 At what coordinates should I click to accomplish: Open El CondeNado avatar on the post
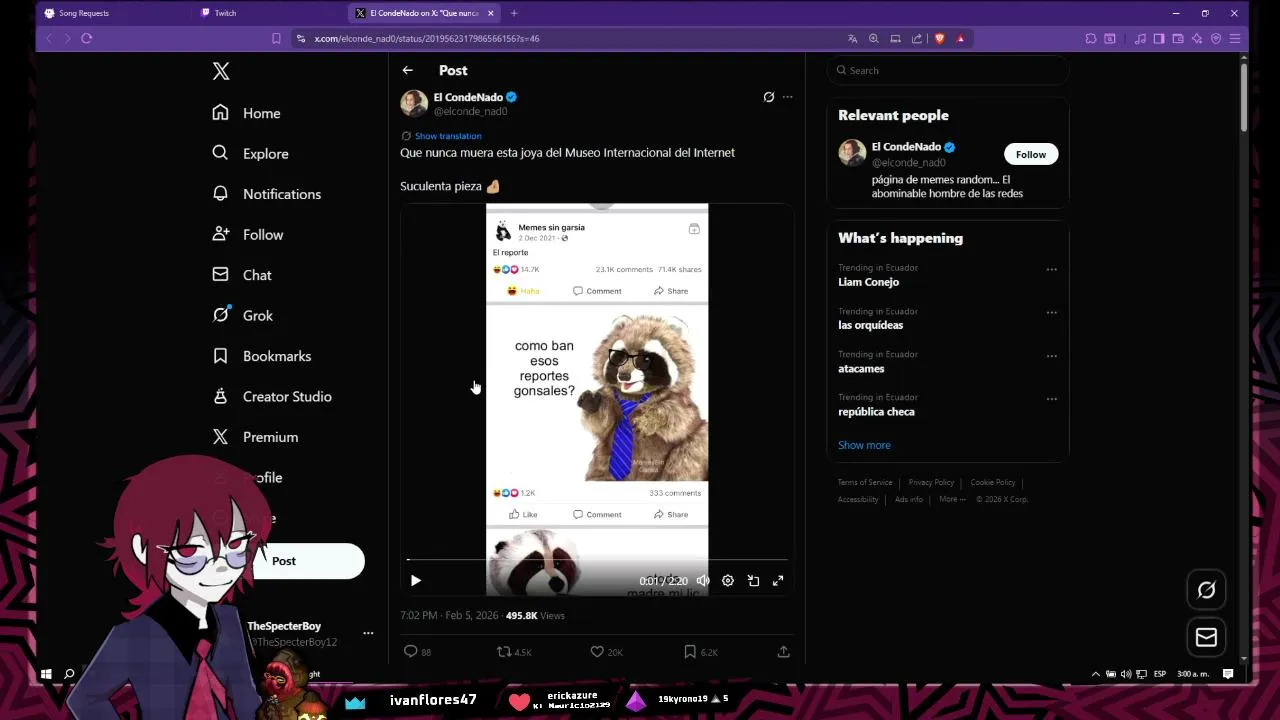point(414,103)
